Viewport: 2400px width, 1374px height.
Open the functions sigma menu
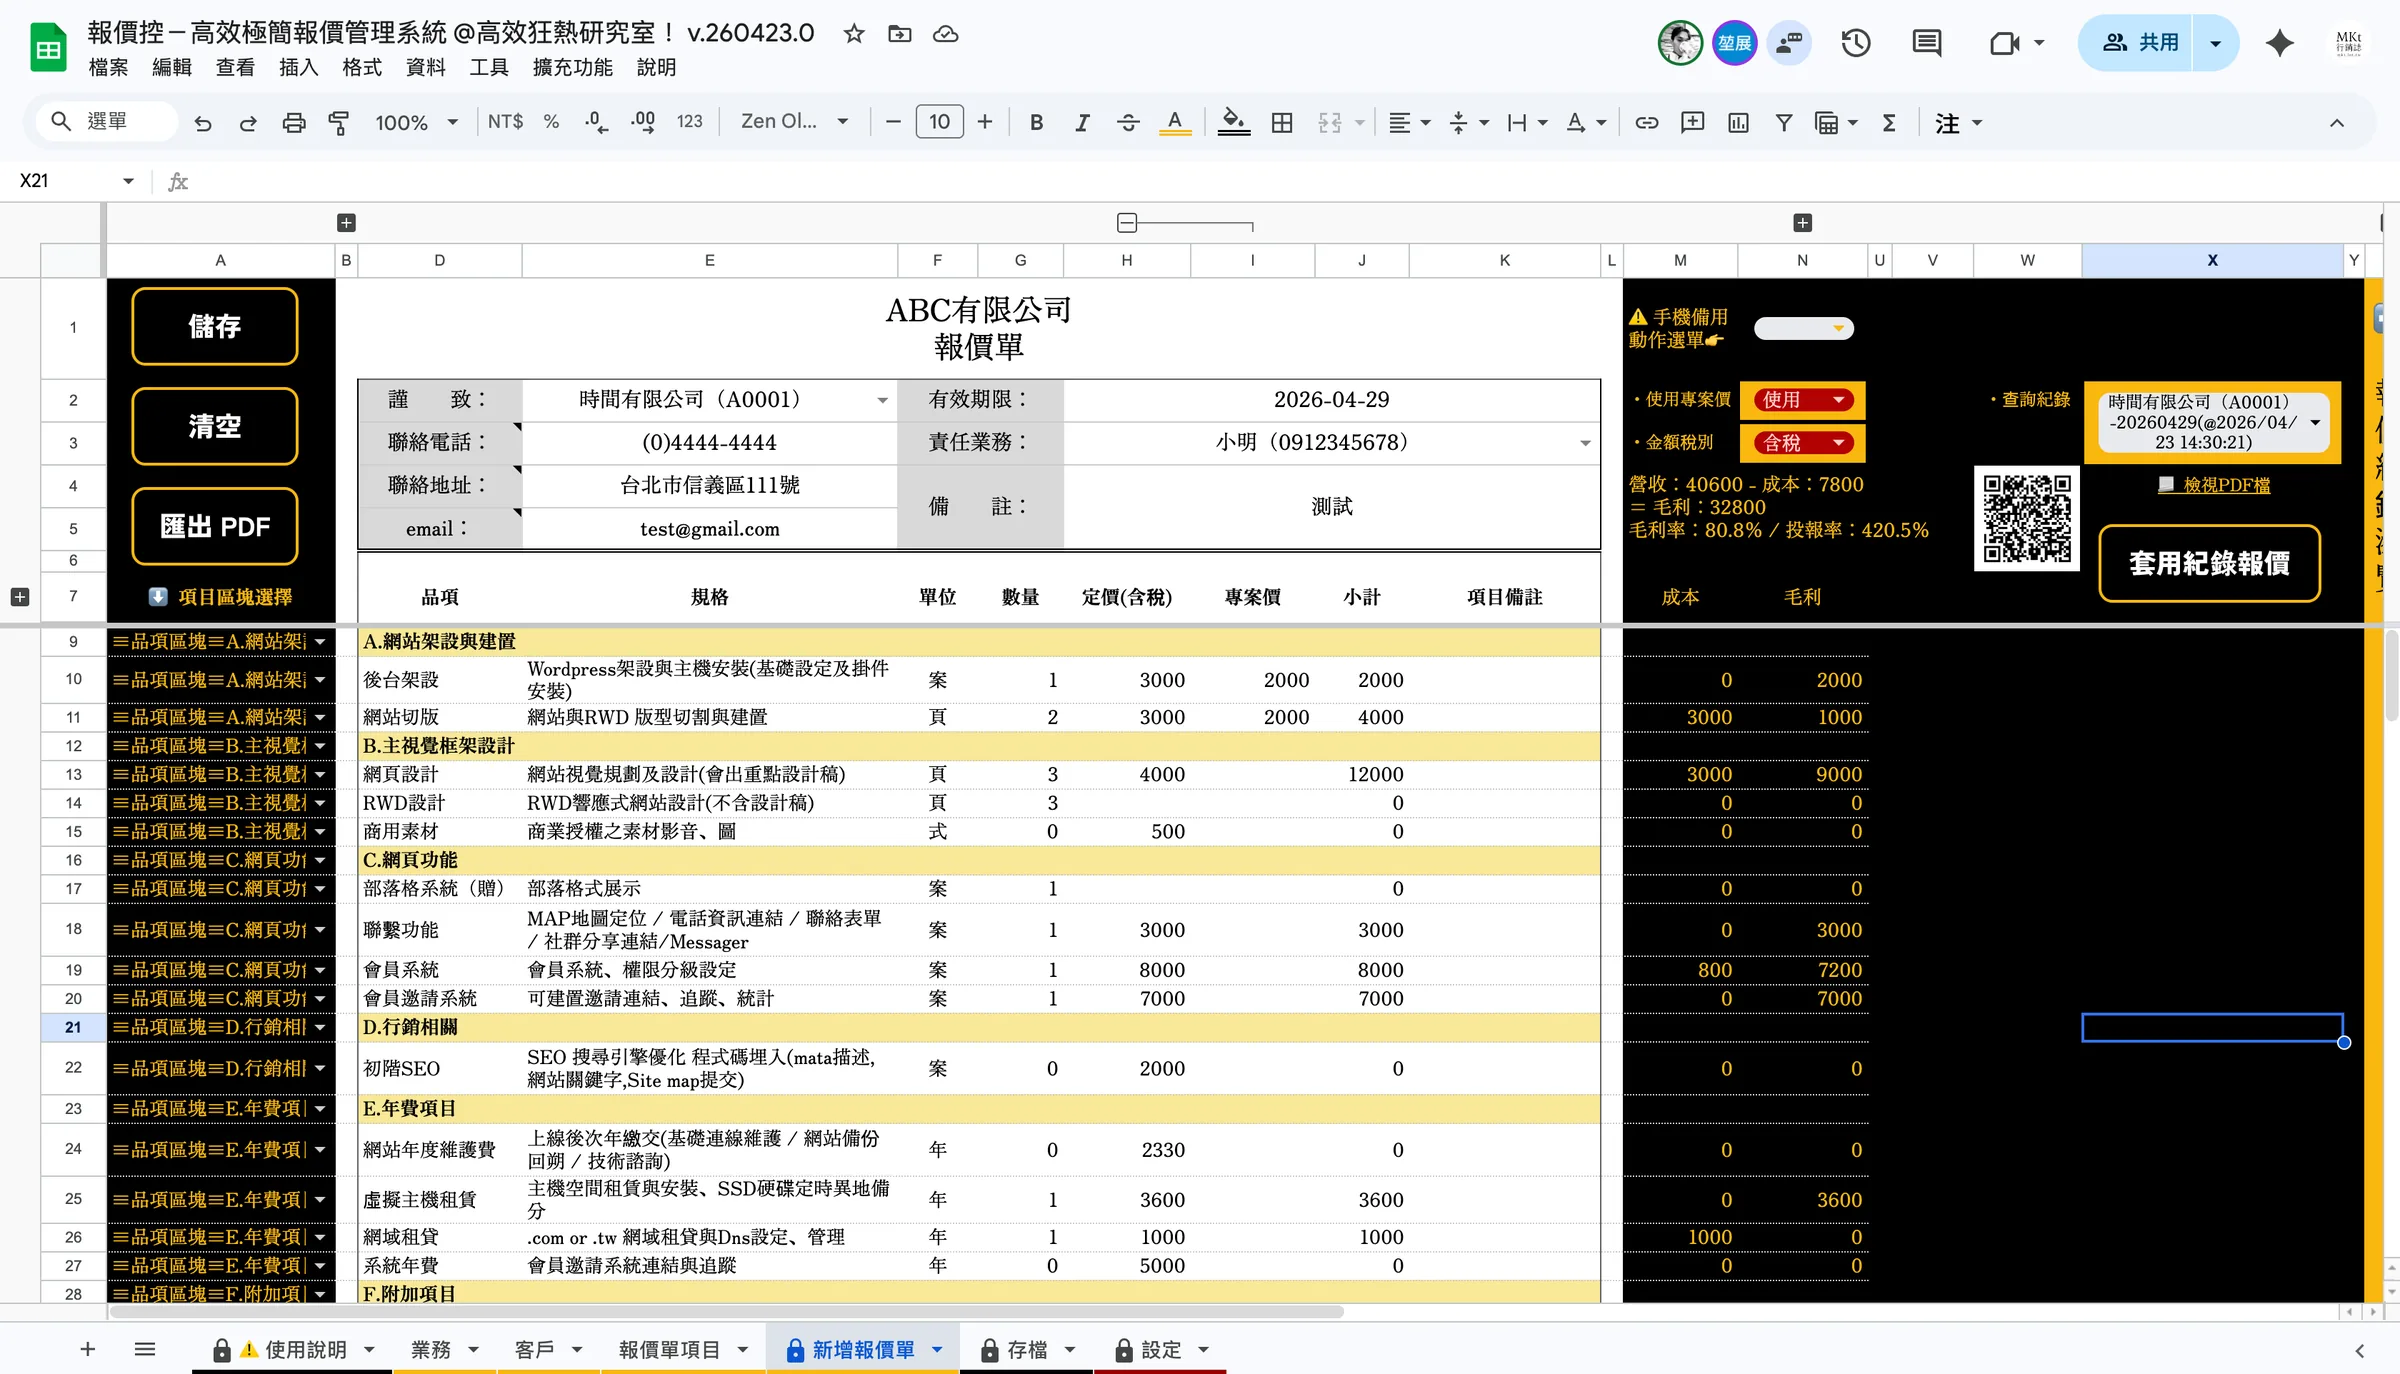coord(1889,122)
